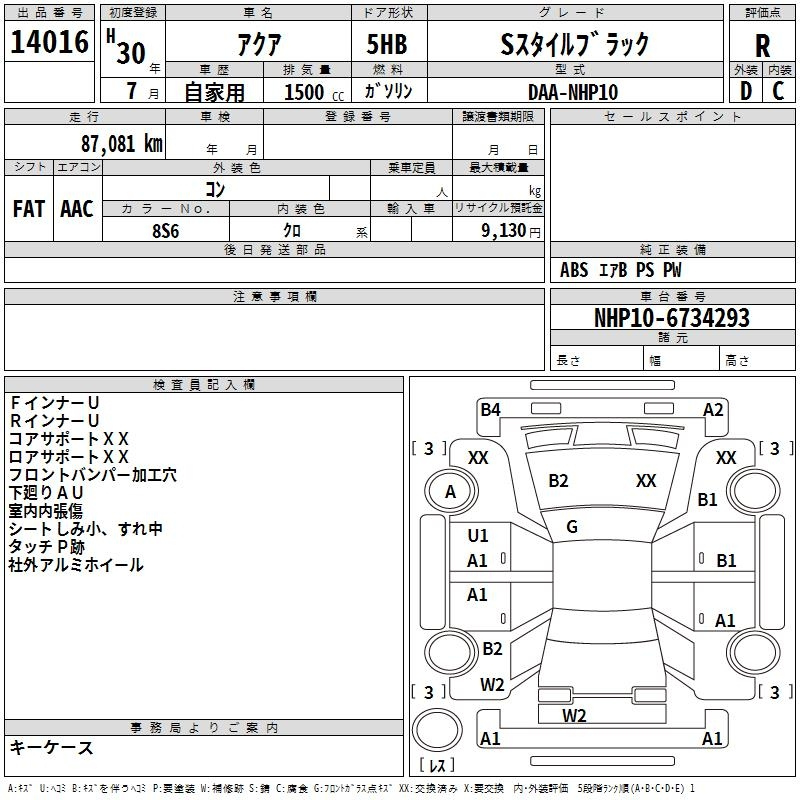Click the A2 mark on diagram
The width and height of the screenshot is (800, 800).
click(713, 410)
